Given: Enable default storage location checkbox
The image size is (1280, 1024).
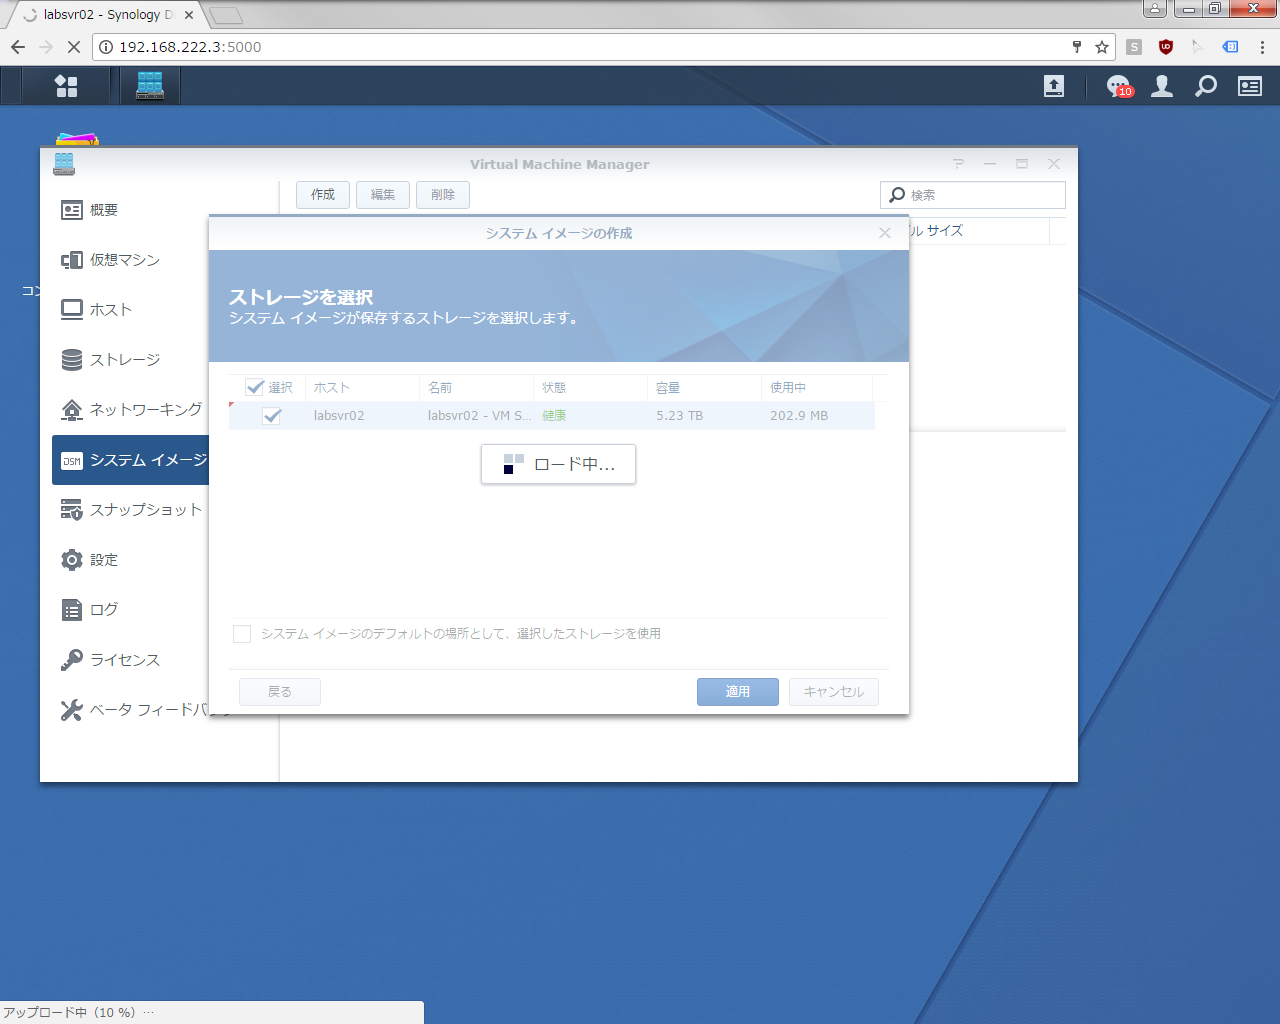Looking at the screenshot, I should pos(242,634).
